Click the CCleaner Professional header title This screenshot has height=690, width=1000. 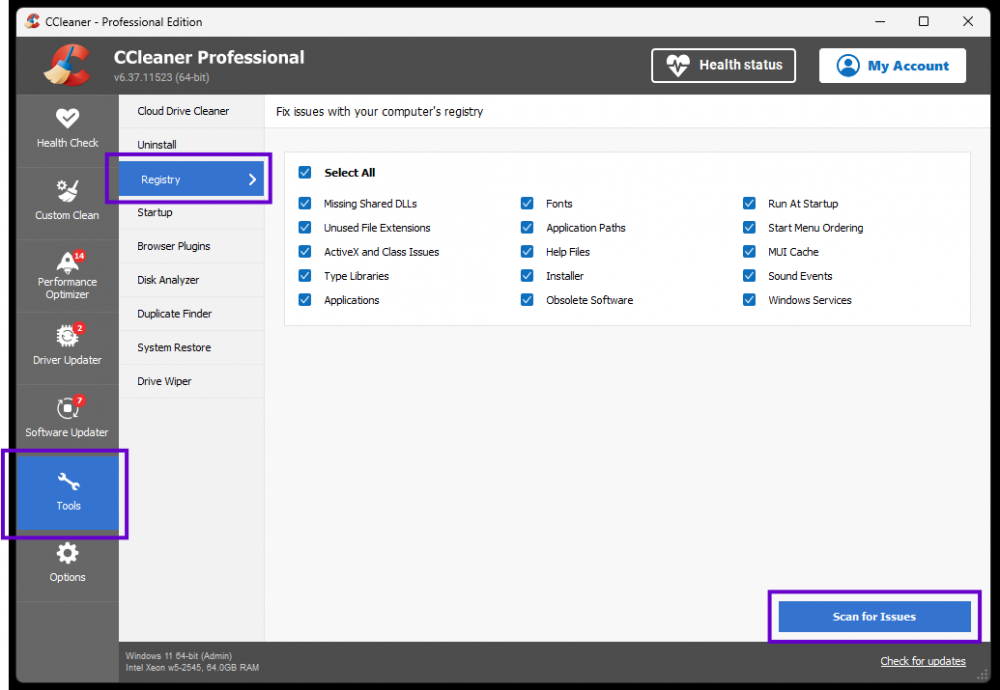(209, 57)
